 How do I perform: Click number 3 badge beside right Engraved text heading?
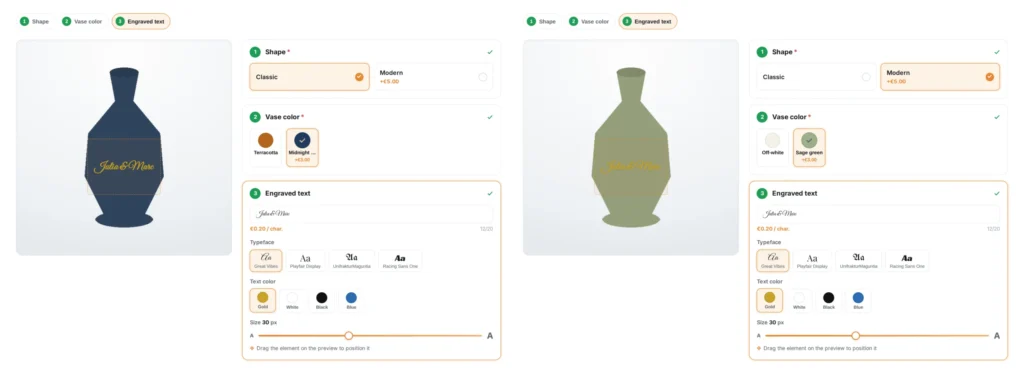(762, 193)
